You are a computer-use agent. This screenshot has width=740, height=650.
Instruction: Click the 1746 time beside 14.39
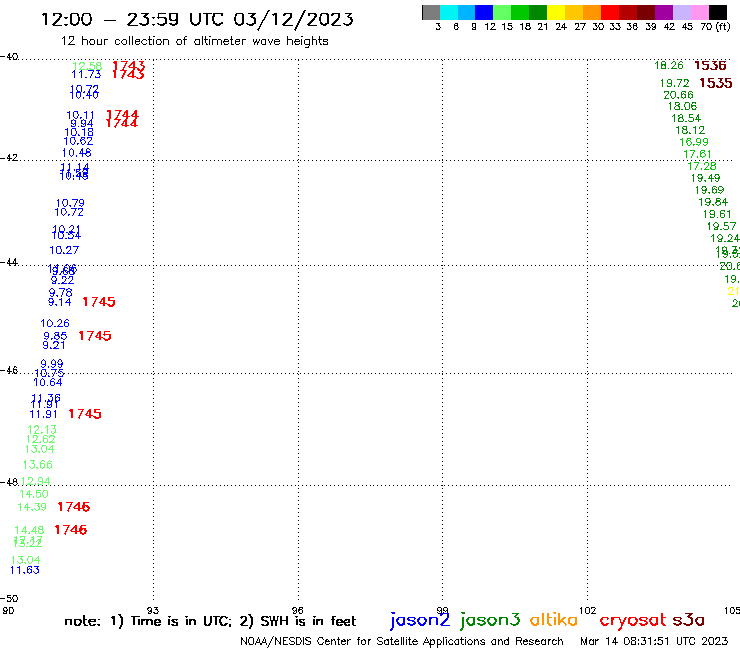74,507
